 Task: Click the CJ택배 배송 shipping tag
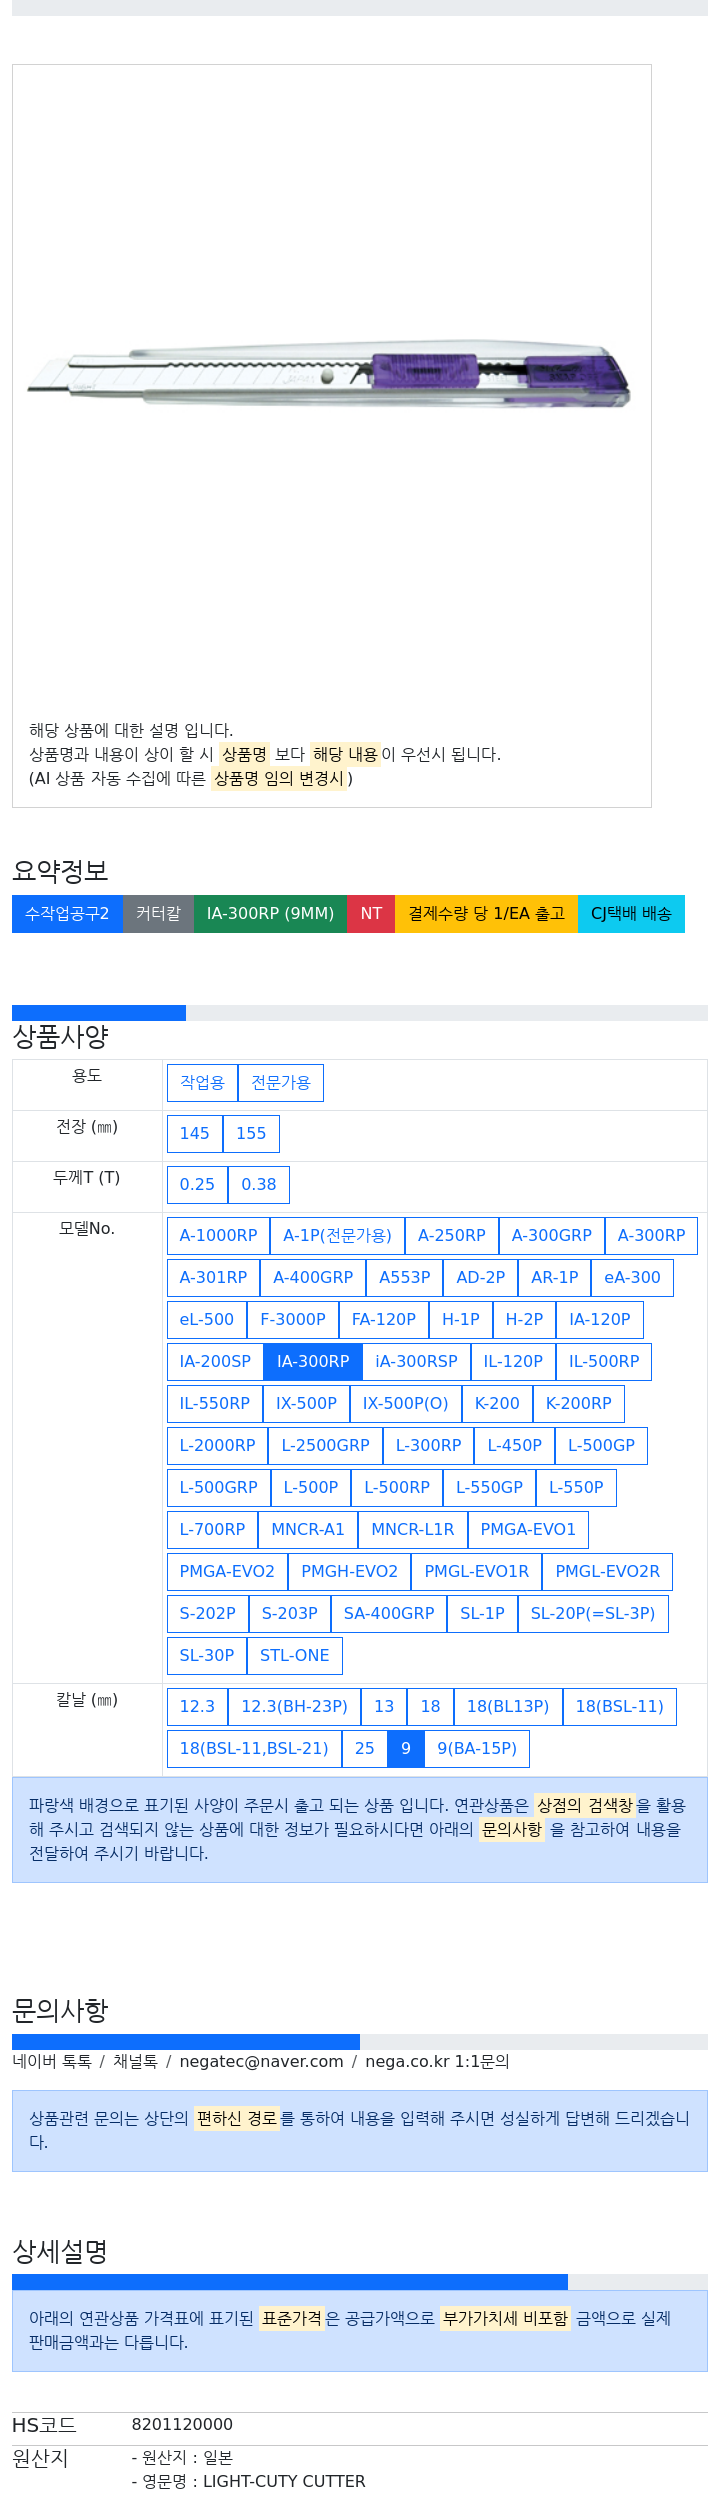[631, 914]
